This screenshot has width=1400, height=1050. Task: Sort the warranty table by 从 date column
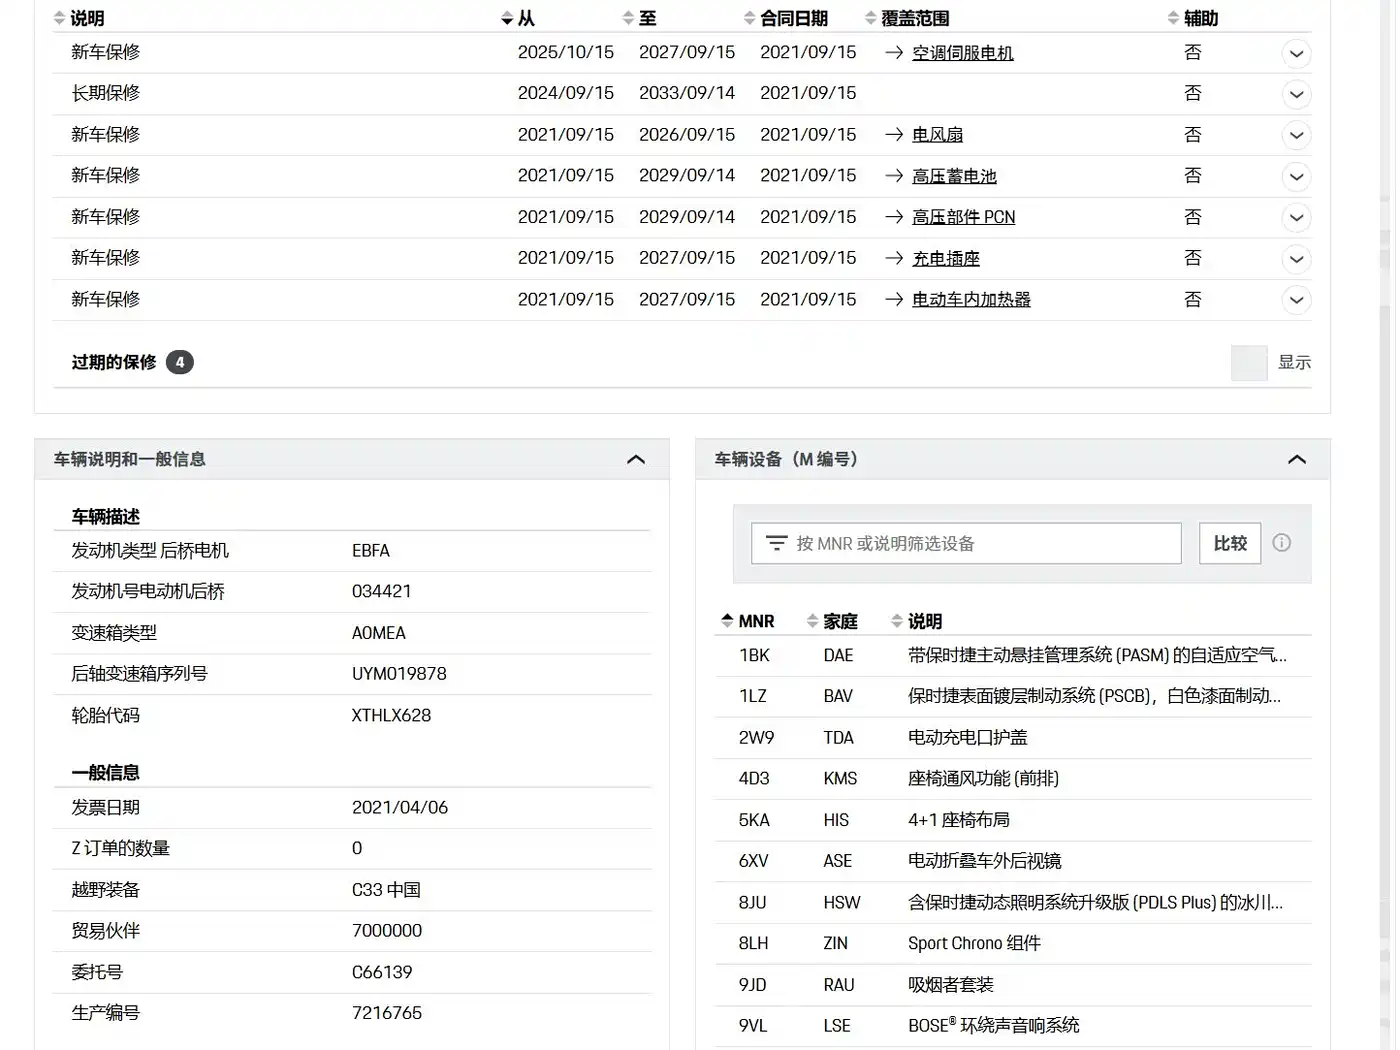point(518,18)
